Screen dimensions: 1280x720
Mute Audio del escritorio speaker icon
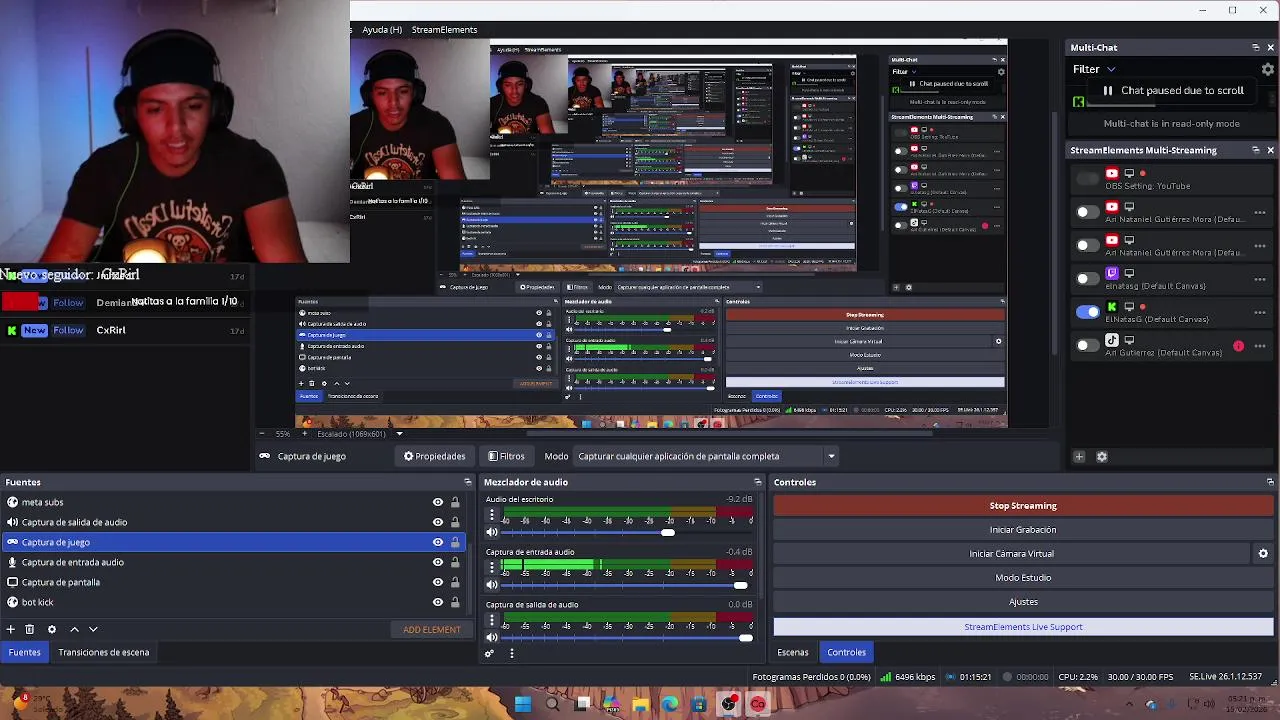pos(491,532)
